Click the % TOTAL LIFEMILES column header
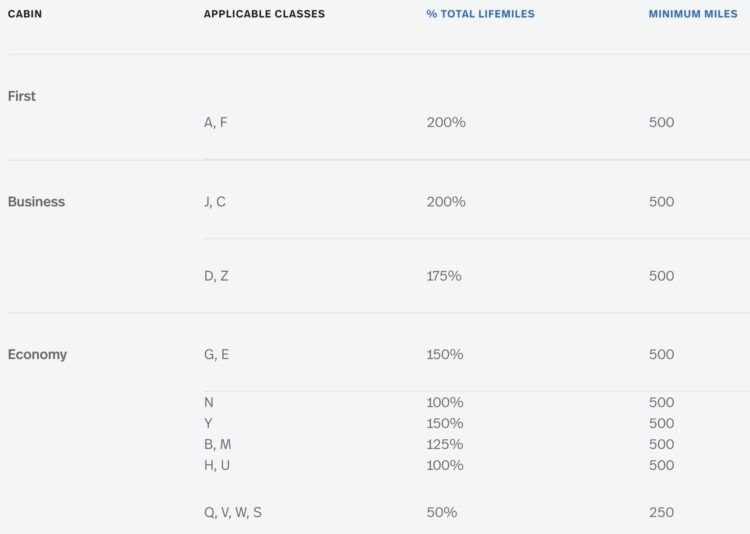750x534 pixels. tap(480, 14)
